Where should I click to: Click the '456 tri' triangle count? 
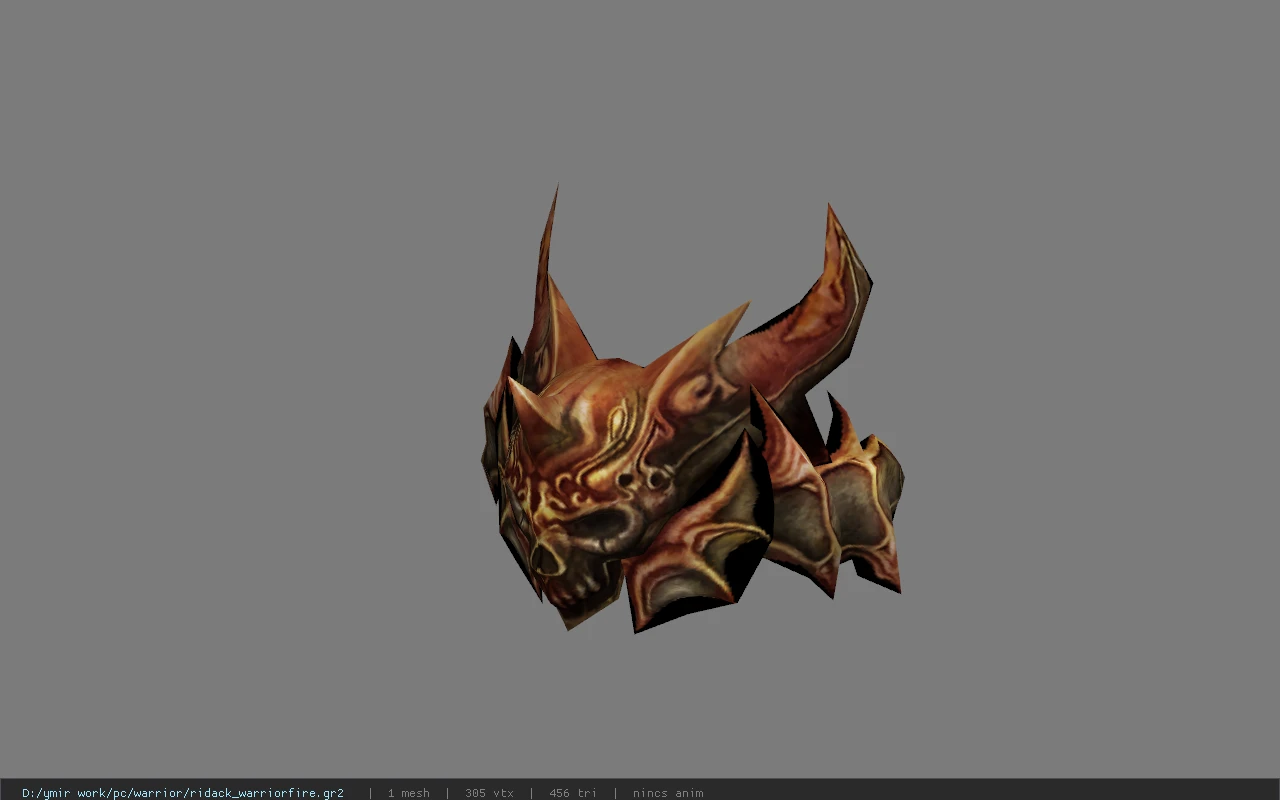tap(573, 793)
